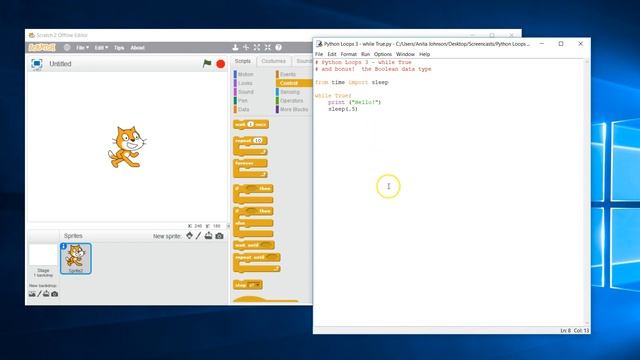Open Tips in the Scratch menu bar
Image resolution: width=640 pixels, height=360 pixels.
pyautogui.click(x=119, y=48)
